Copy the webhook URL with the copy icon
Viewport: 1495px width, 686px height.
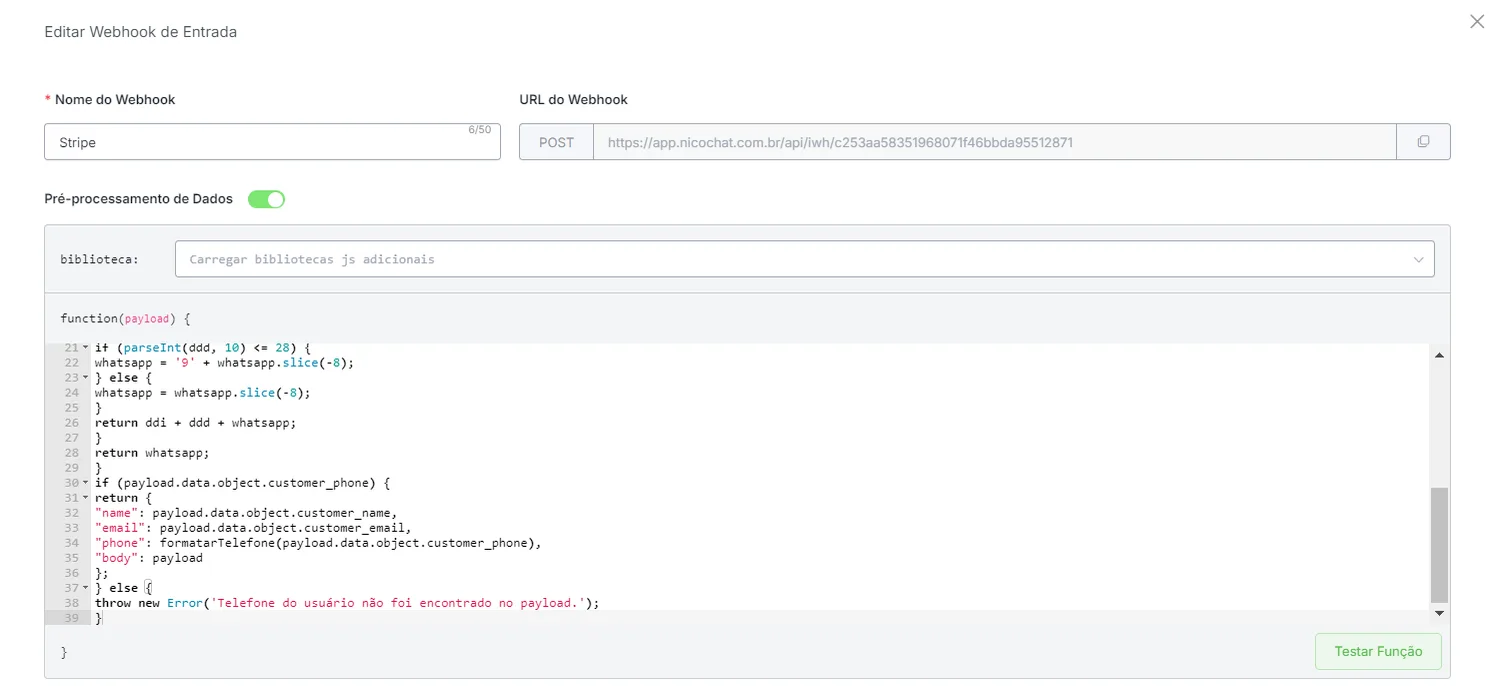pos(1423,142)
